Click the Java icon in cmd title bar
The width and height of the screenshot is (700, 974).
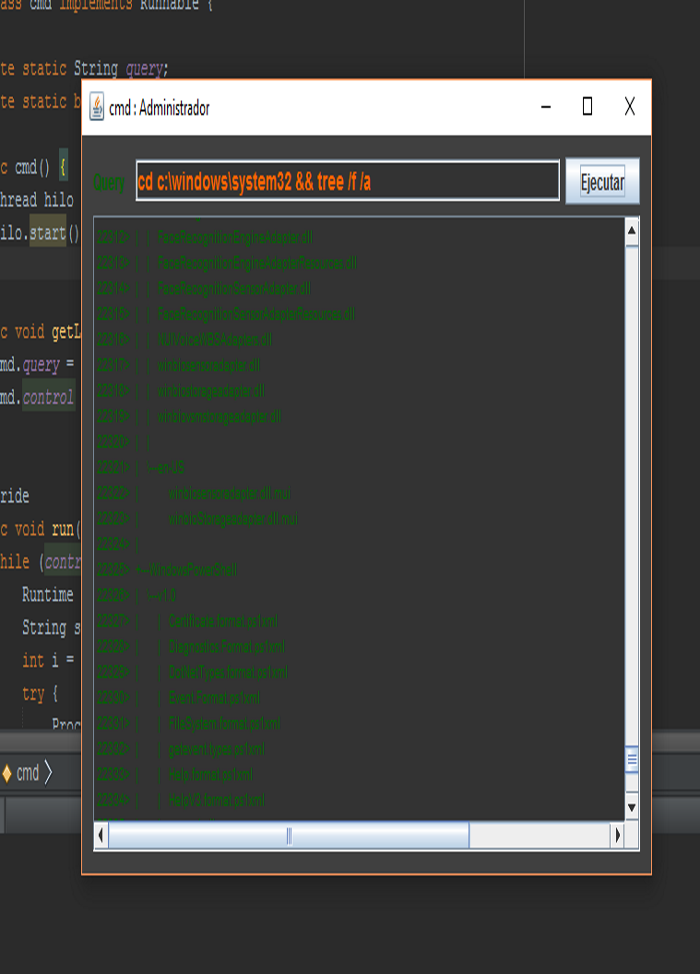96,107
